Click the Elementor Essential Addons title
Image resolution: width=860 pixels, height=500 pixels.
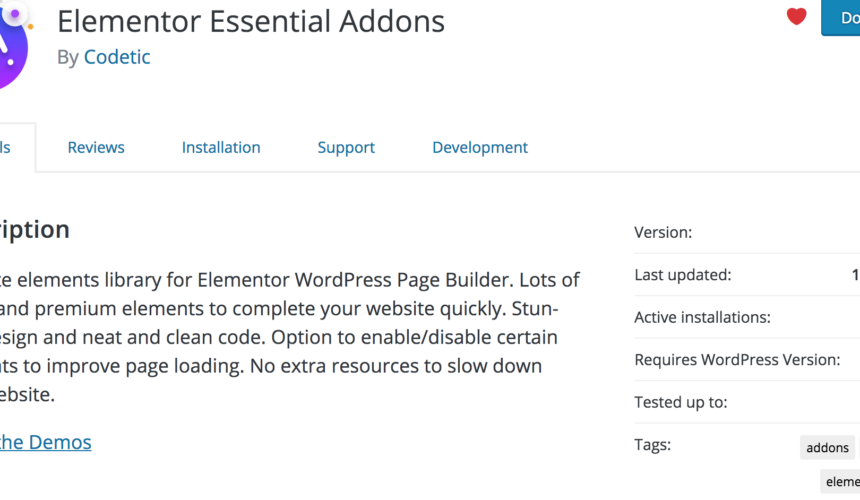[x=251, y=21]
